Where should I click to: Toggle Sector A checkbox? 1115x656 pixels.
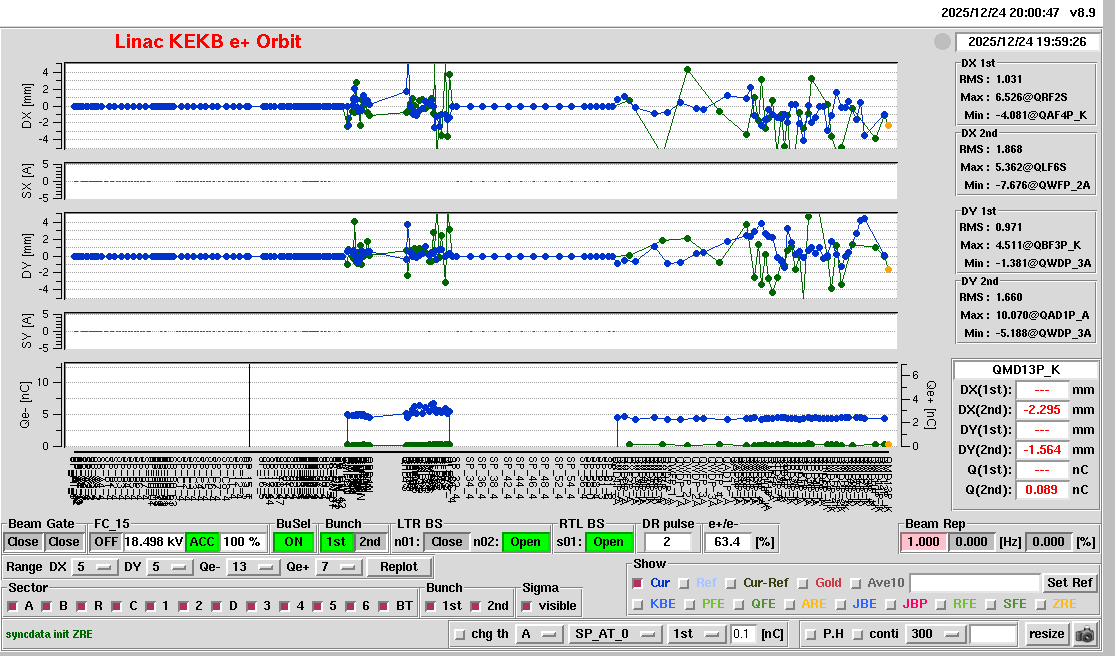[x=12, y=606]
